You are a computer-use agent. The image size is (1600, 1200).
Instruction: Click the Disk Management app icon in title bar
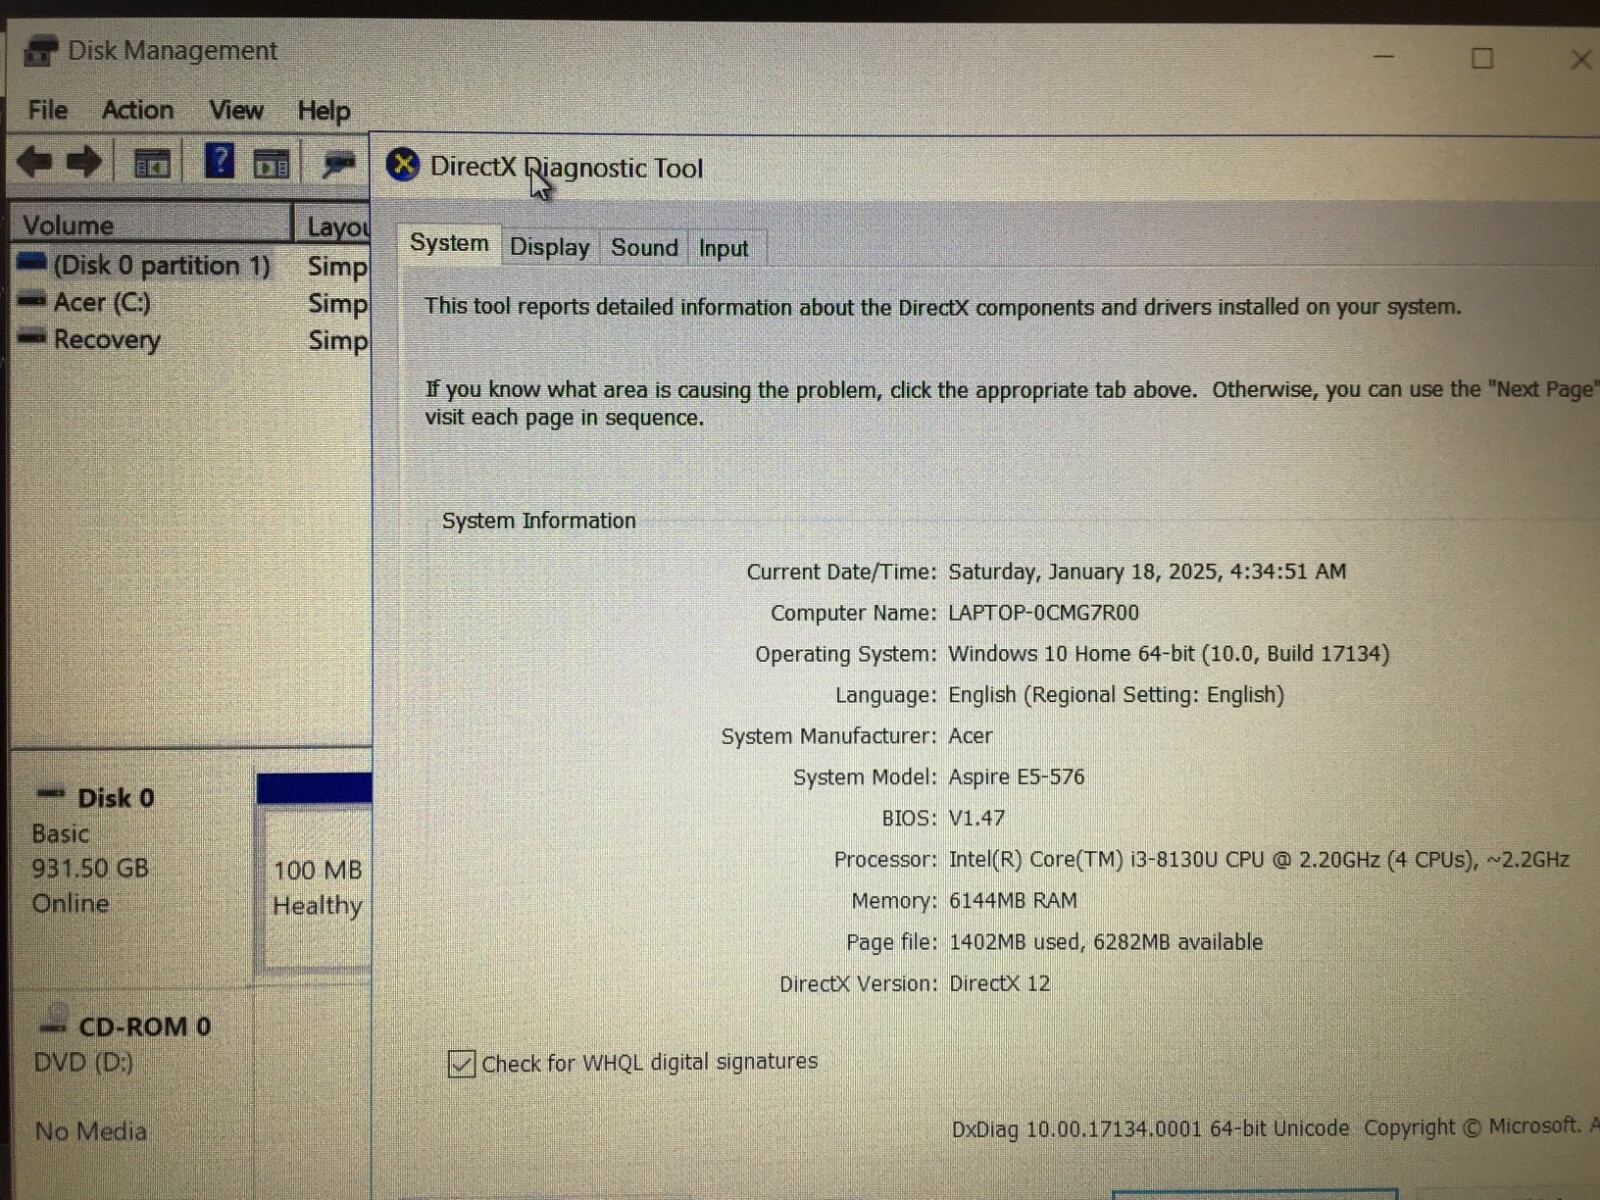tap(40, 51)
